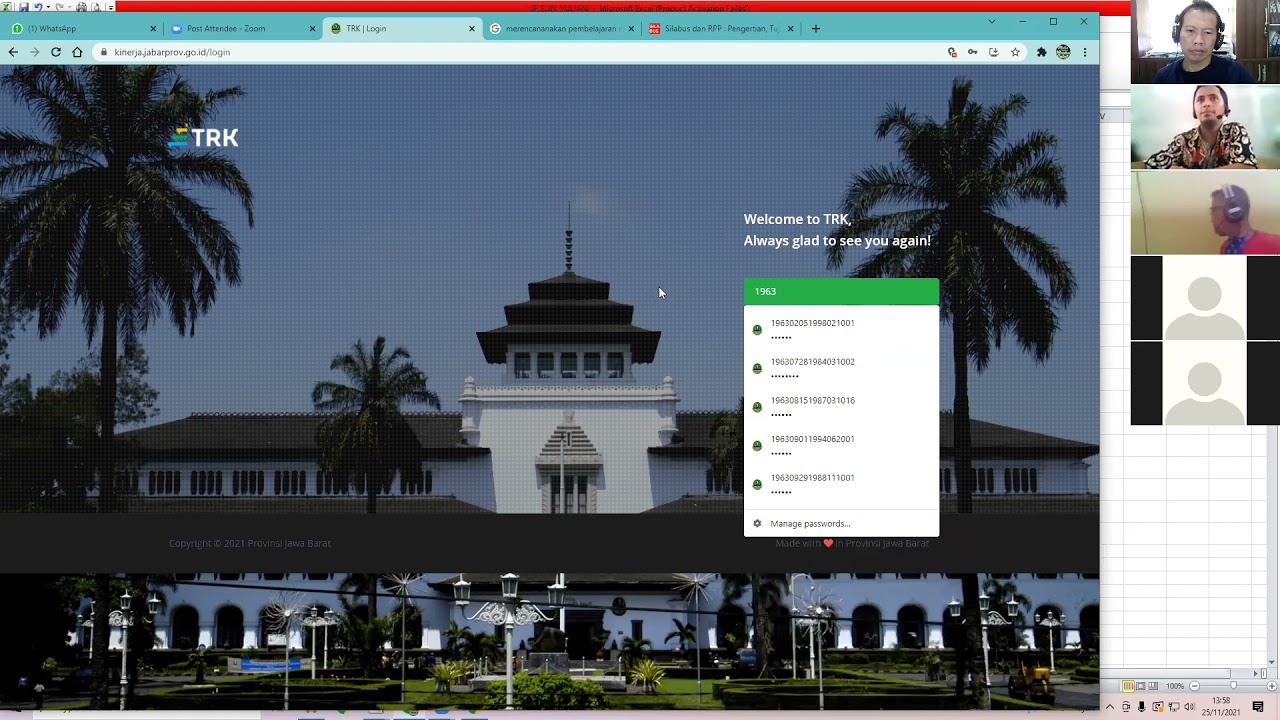Open a new browser tab

[815, 29]
